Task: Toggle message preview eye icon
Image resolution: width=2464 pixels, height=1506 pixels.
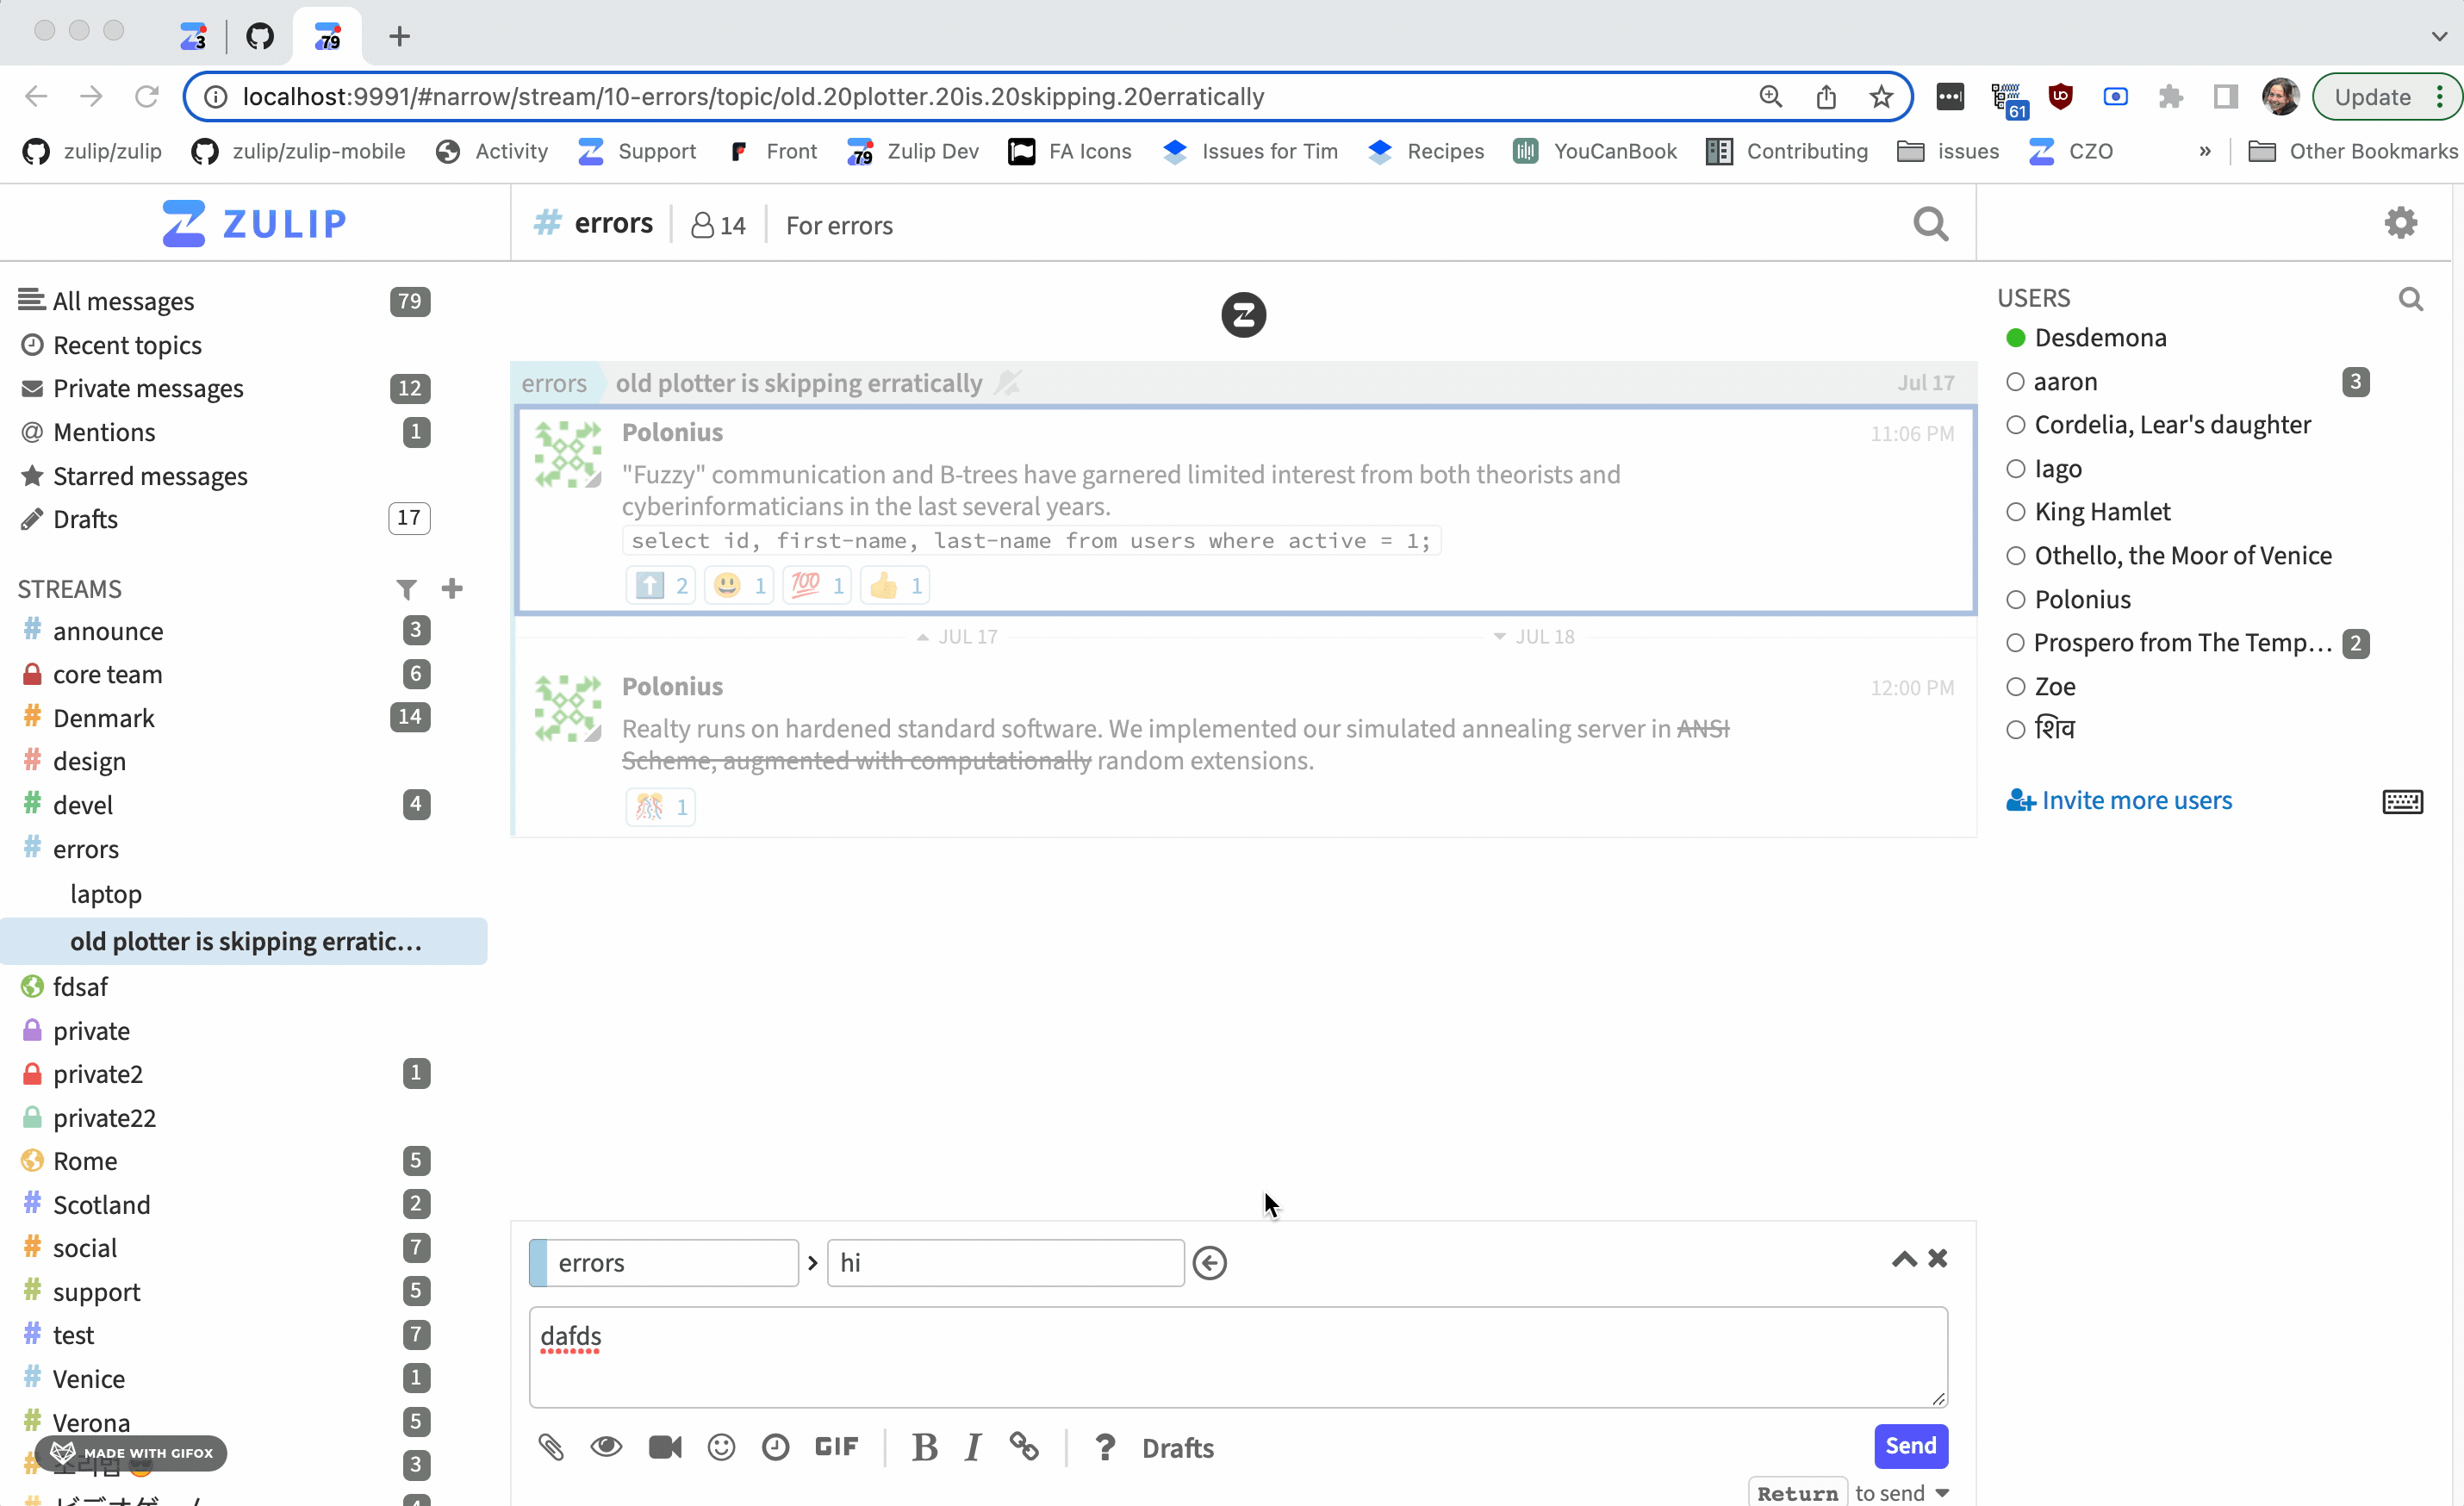Action: click(x=606, y=1447)
